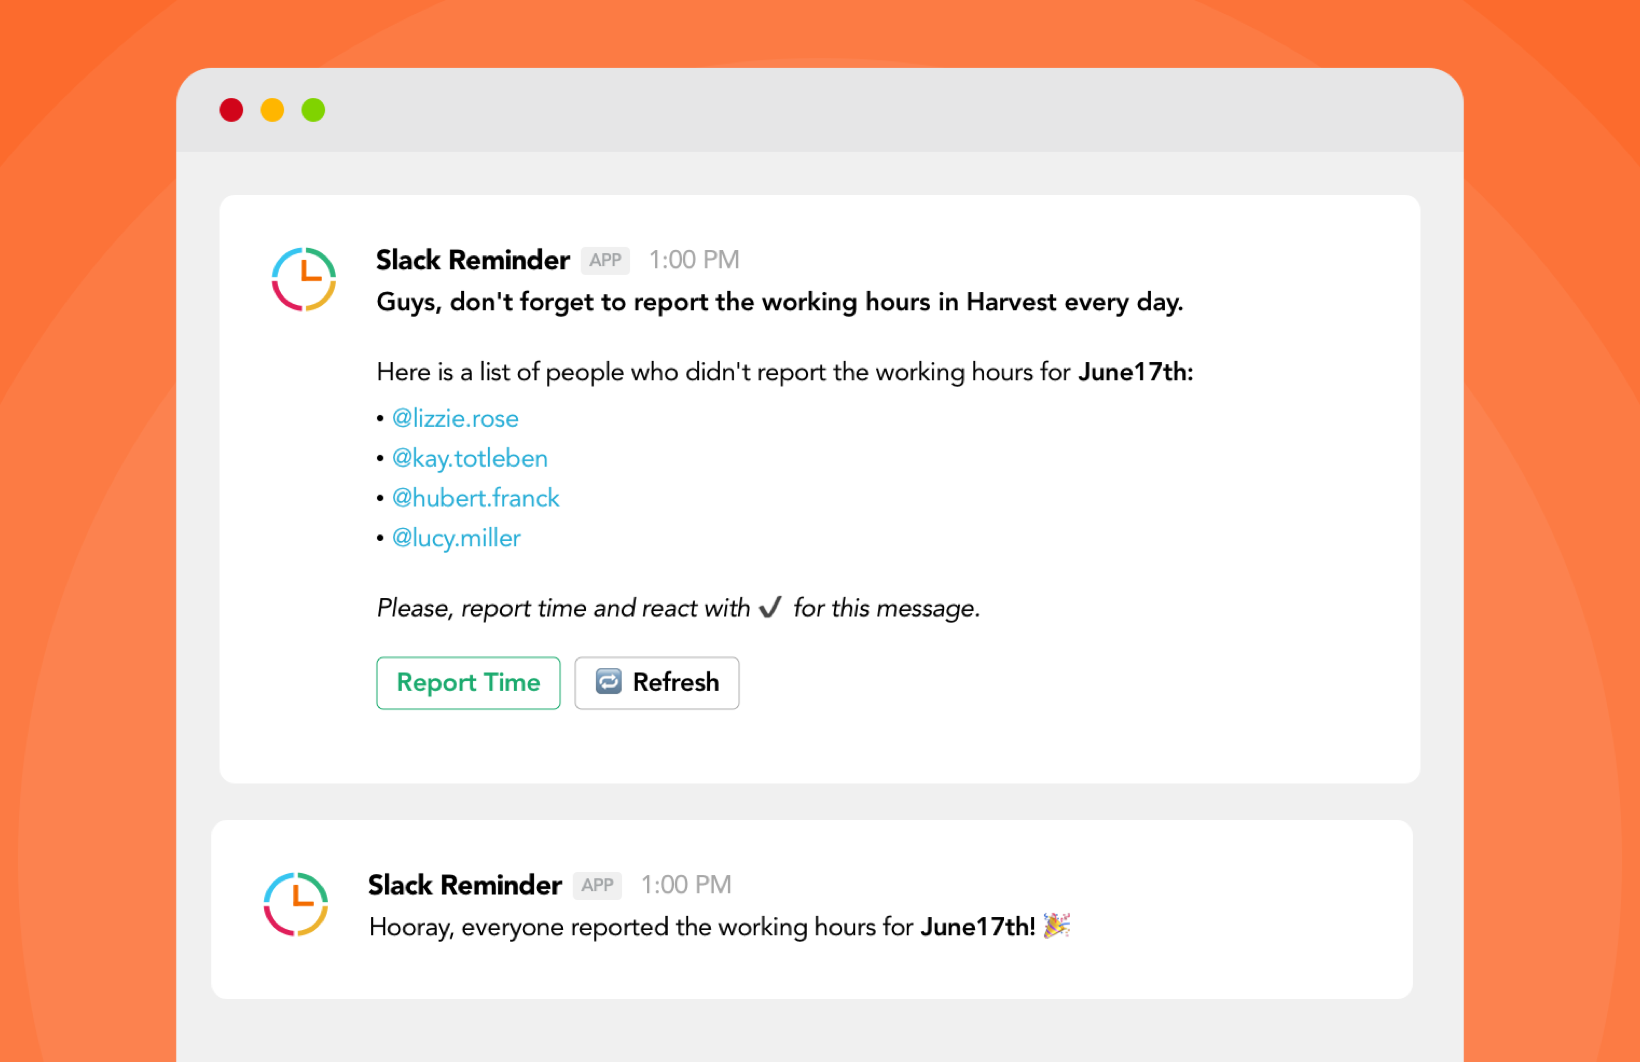The image size is (1640, 1062).
Task: Click the 1:00 PM timestamp on the first message
Action: 694,259
